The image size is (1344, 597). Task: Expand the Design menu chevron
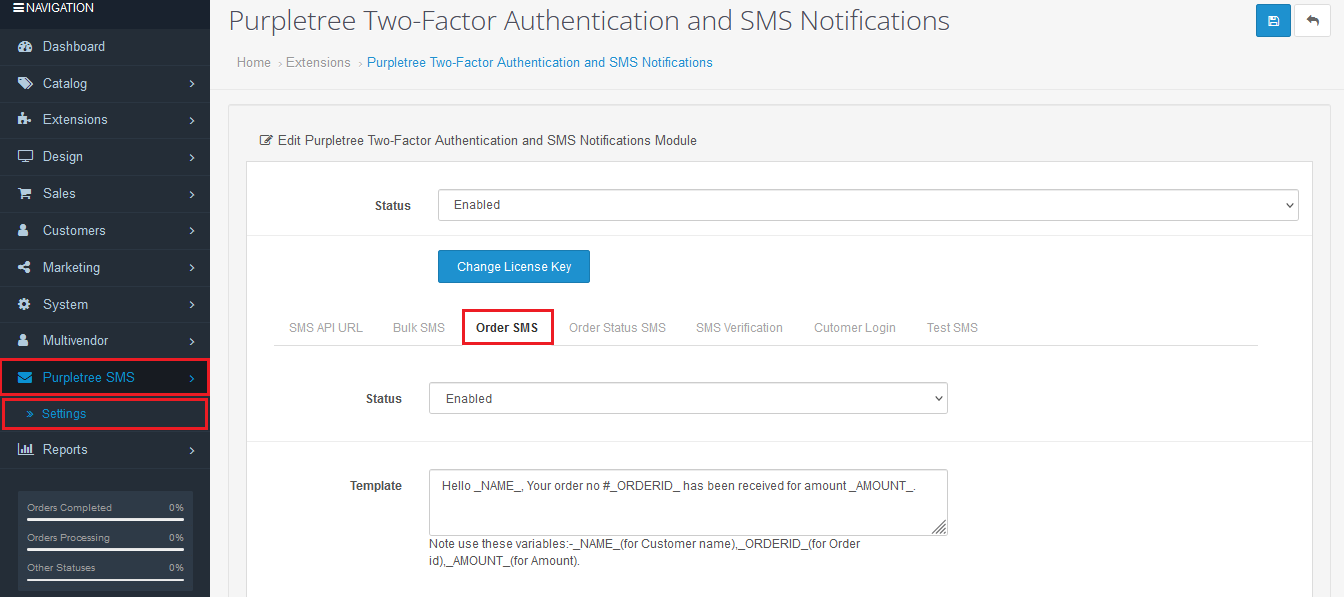click(191, 157)
